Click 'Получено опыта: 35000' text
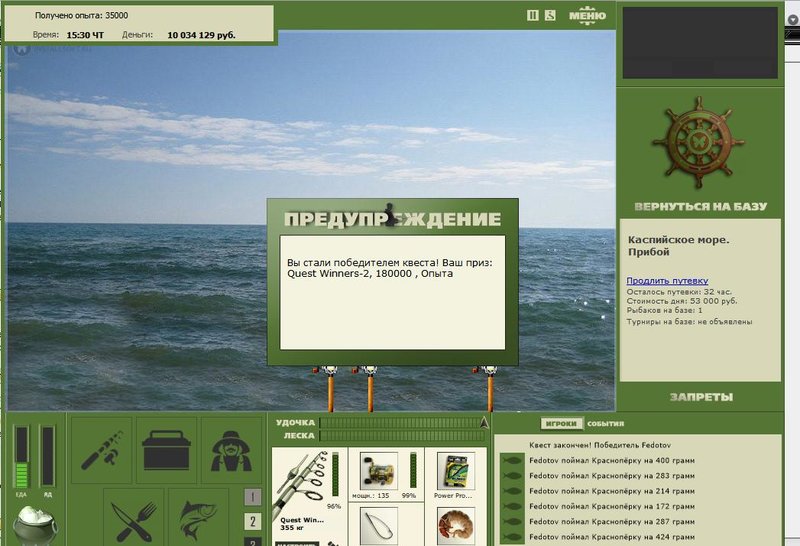Viewport: 800px width, 546px height. (81, 15)
